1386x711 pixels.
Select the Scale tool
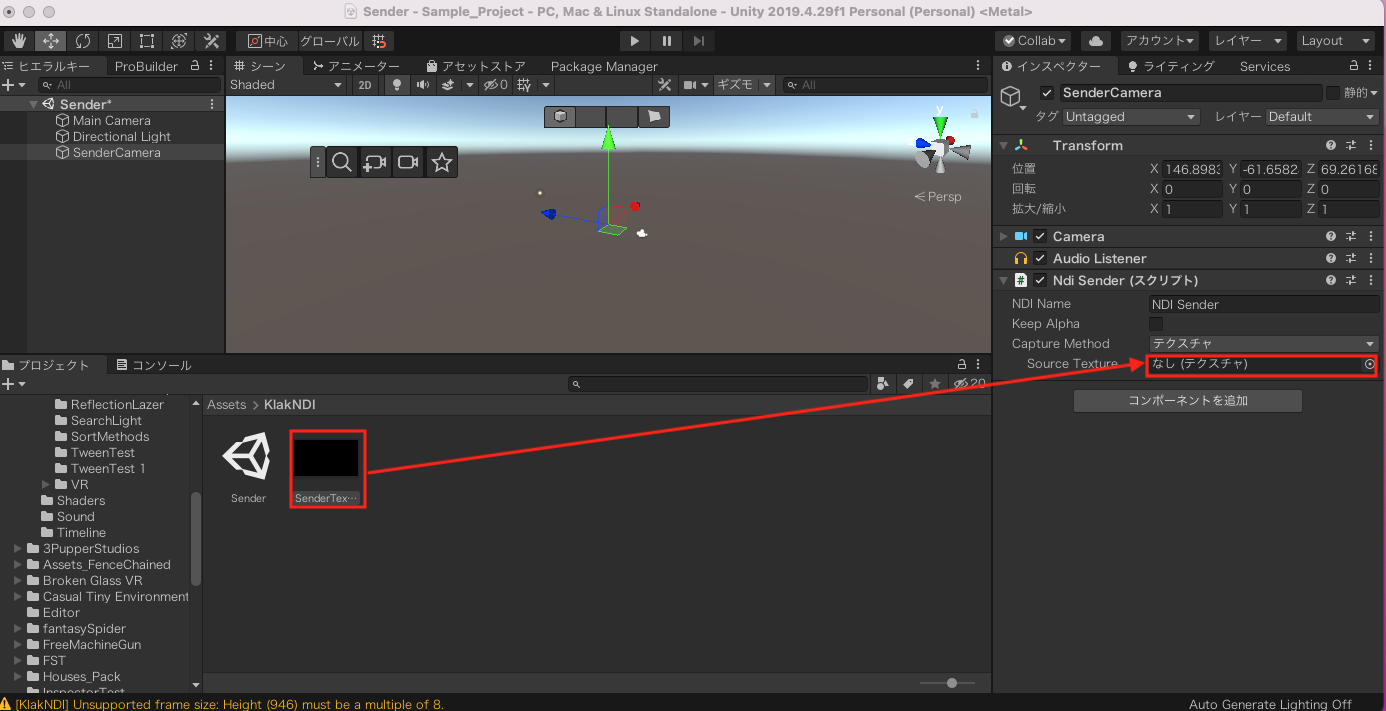(x=115, y=41)
